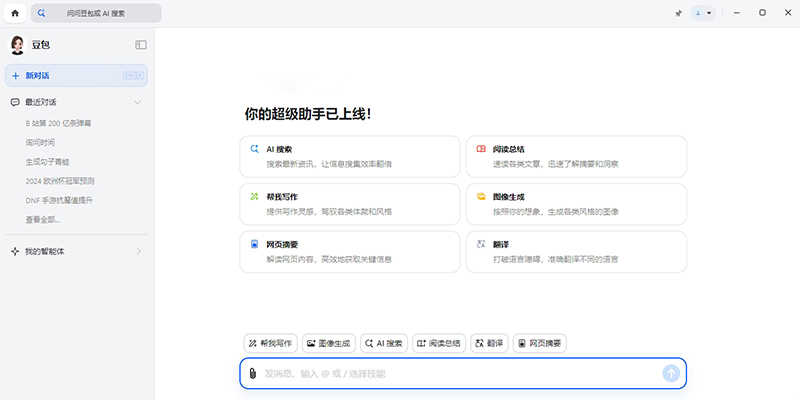Open the 翻译 card title

coord(501,244)
